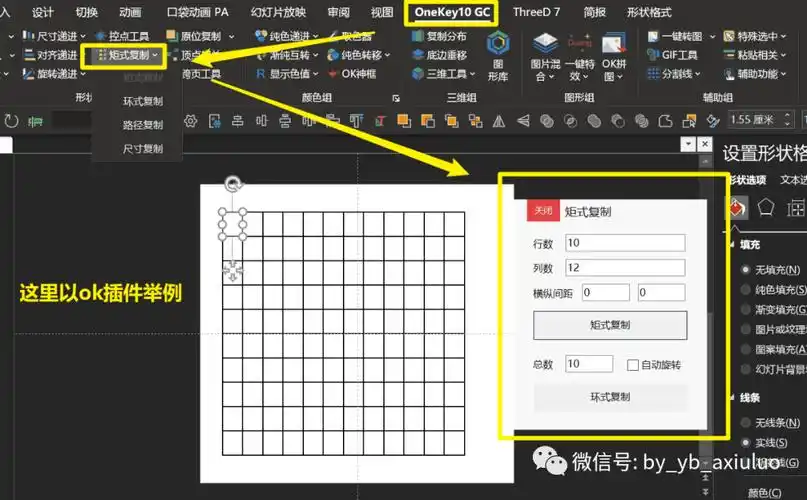This screenshot has width=807, height=500.
Task: Collapse the 线条 line section
Action: [732, 398]
